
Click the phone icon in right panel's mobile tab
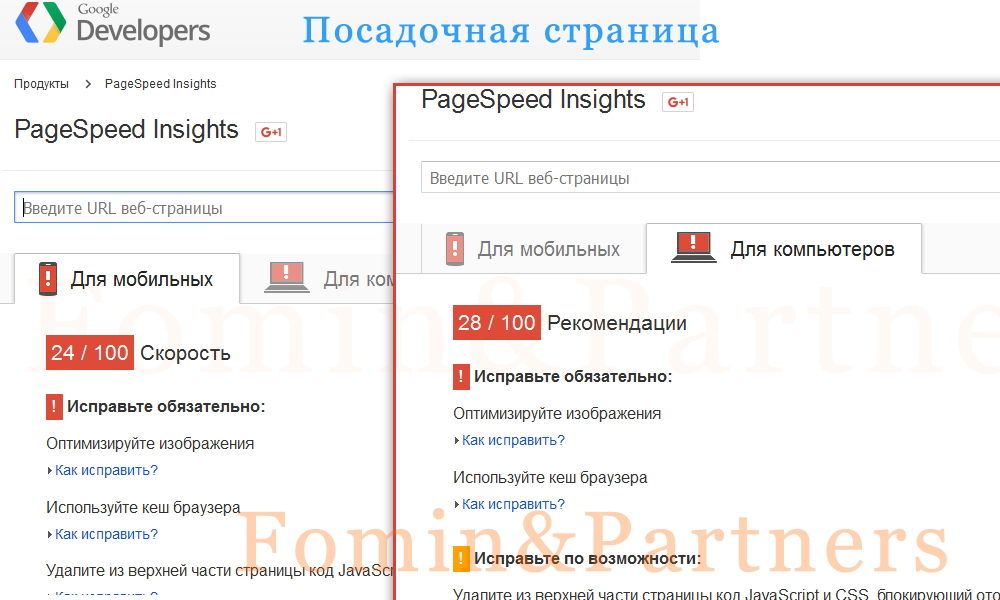tap(455, 249)
